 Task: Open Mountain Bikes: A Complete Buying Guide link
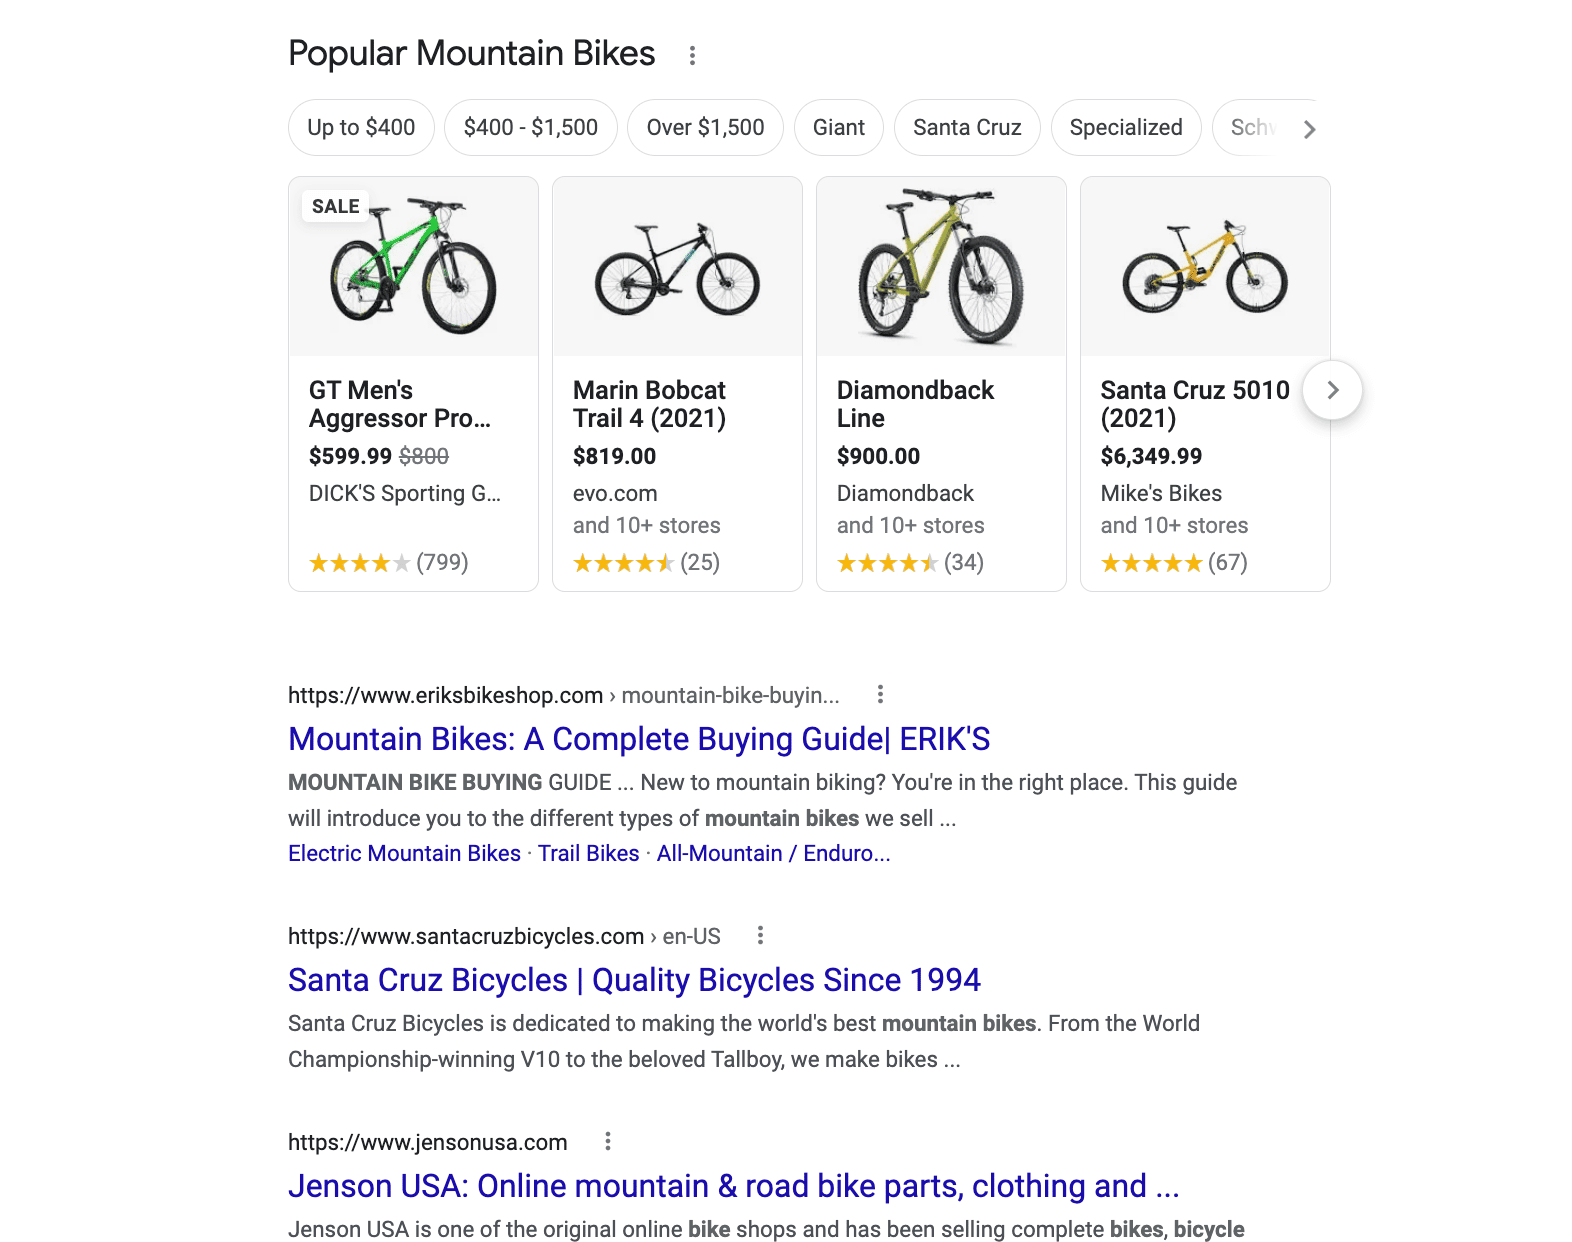[x=639, y=739]
